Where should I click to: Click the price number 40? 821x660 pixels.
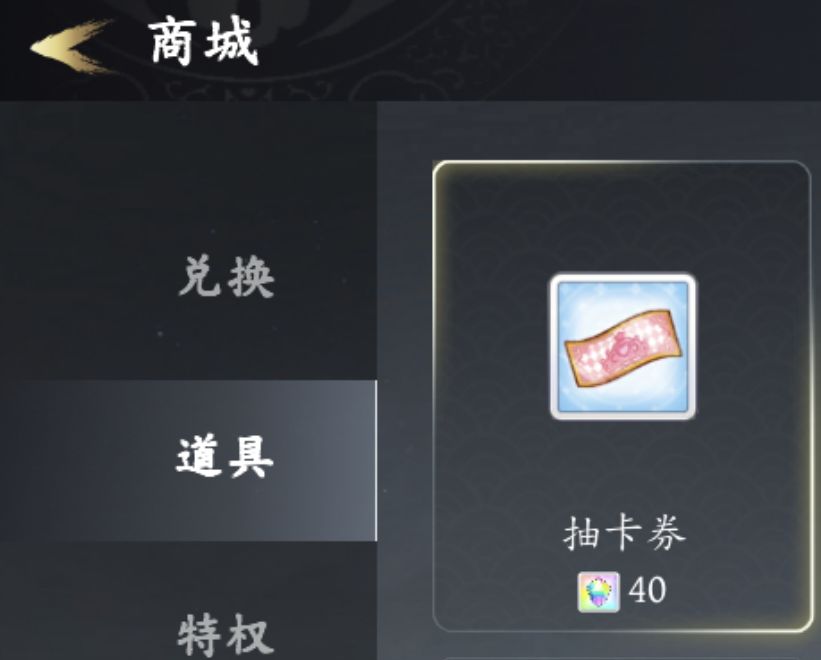[647, 590]
